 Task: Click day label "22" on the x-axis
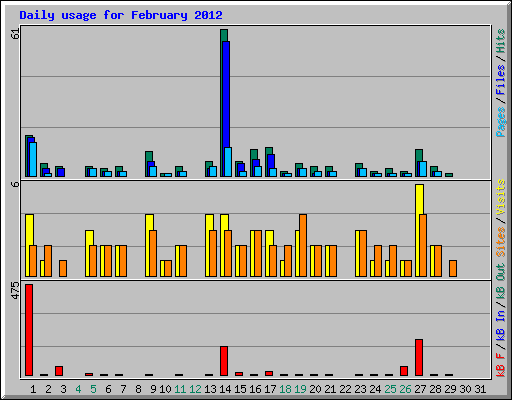[345, 389]
